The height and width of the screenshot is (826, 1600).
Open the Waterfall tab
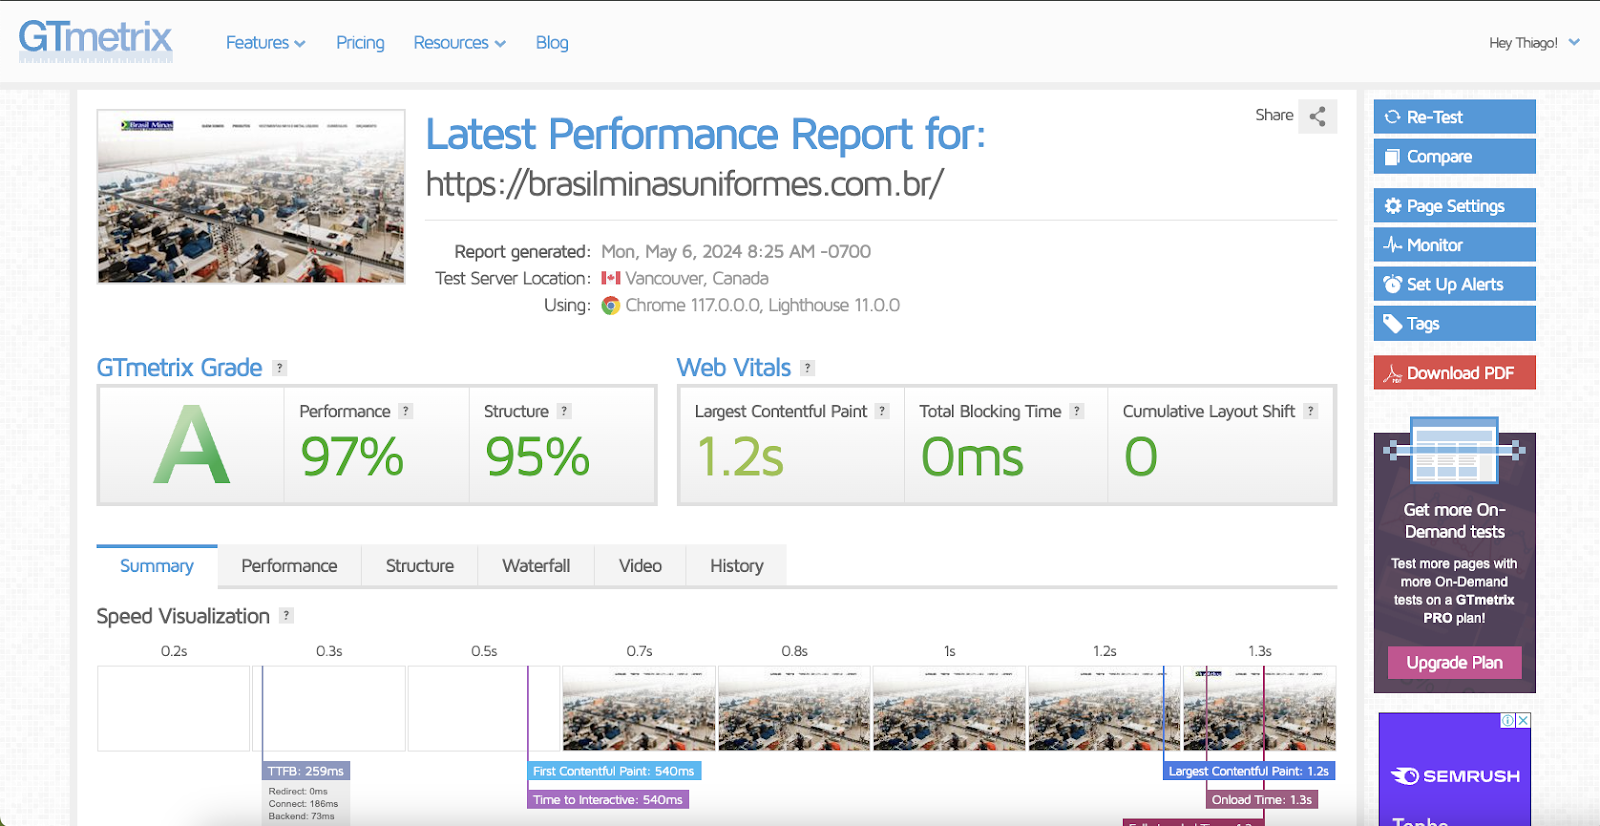[536, 566]
